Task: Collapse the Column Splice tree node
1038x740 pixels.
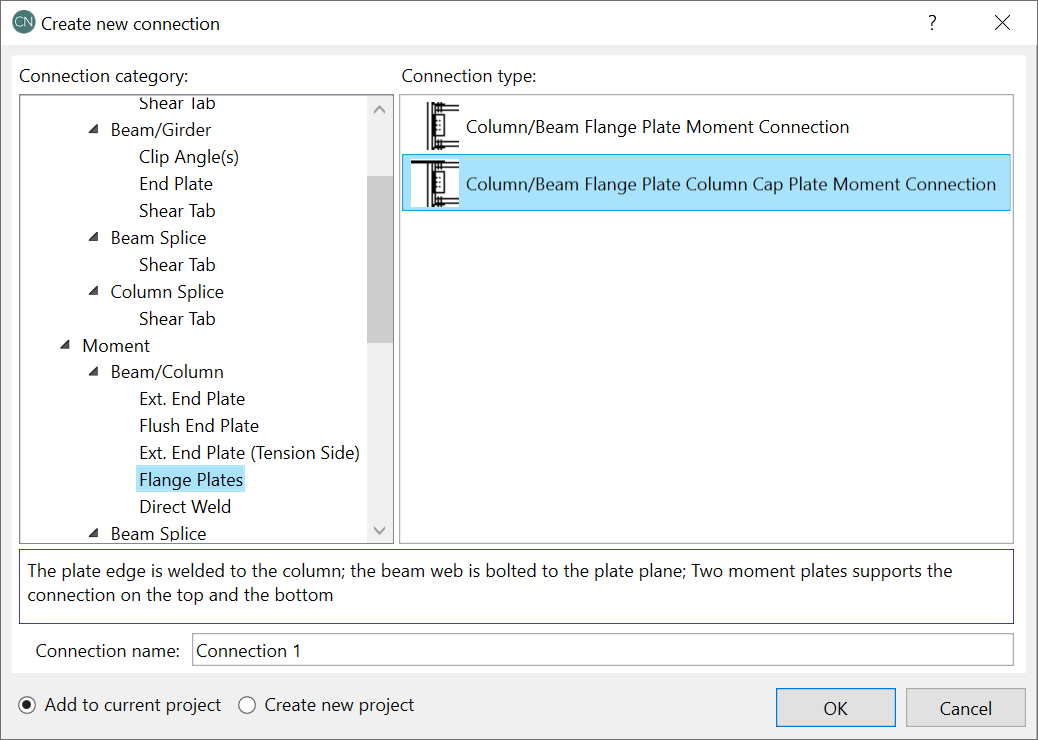Action: [93, 292]
